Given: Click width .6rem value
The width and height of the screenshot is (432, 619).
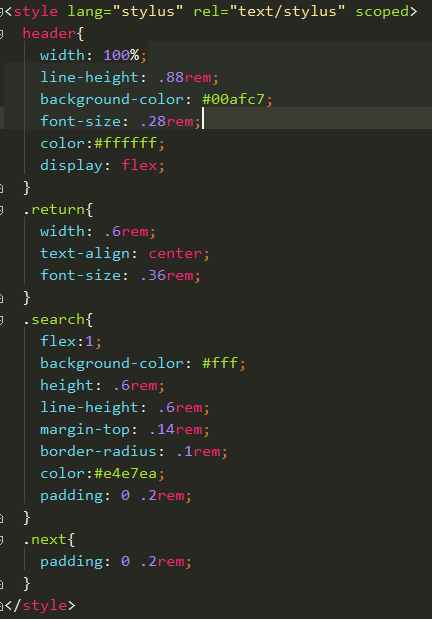Looking at the screenshot, I should pyautogui.click(x=126, y=231).
